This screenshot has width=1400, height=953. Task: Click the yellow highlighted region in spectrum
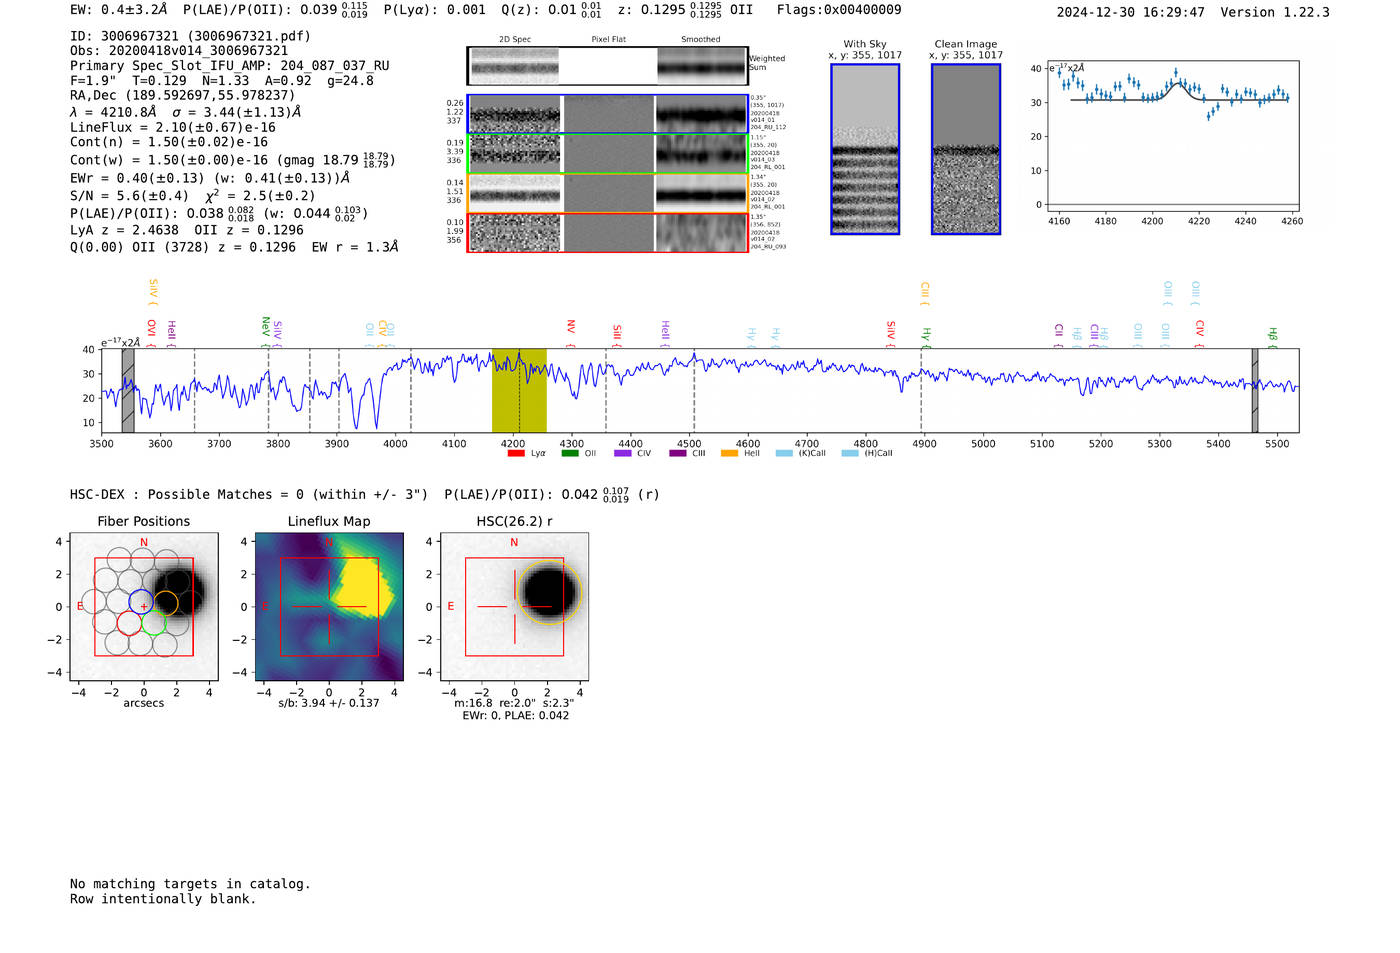[519, 391]
